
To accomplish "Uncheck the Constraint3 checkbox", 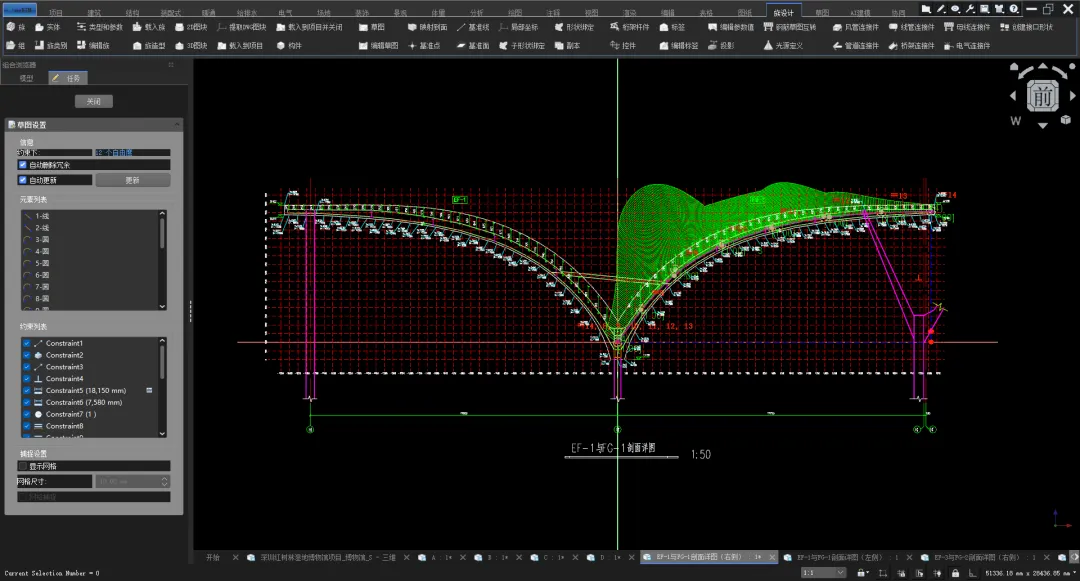I will click(x=27, y=367).
